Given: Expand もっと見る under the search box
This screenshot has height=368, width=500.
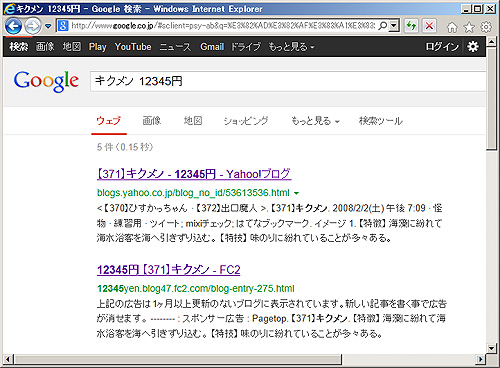Looking at the screenshot, I should pyautogui.click(x=315, y=121).
